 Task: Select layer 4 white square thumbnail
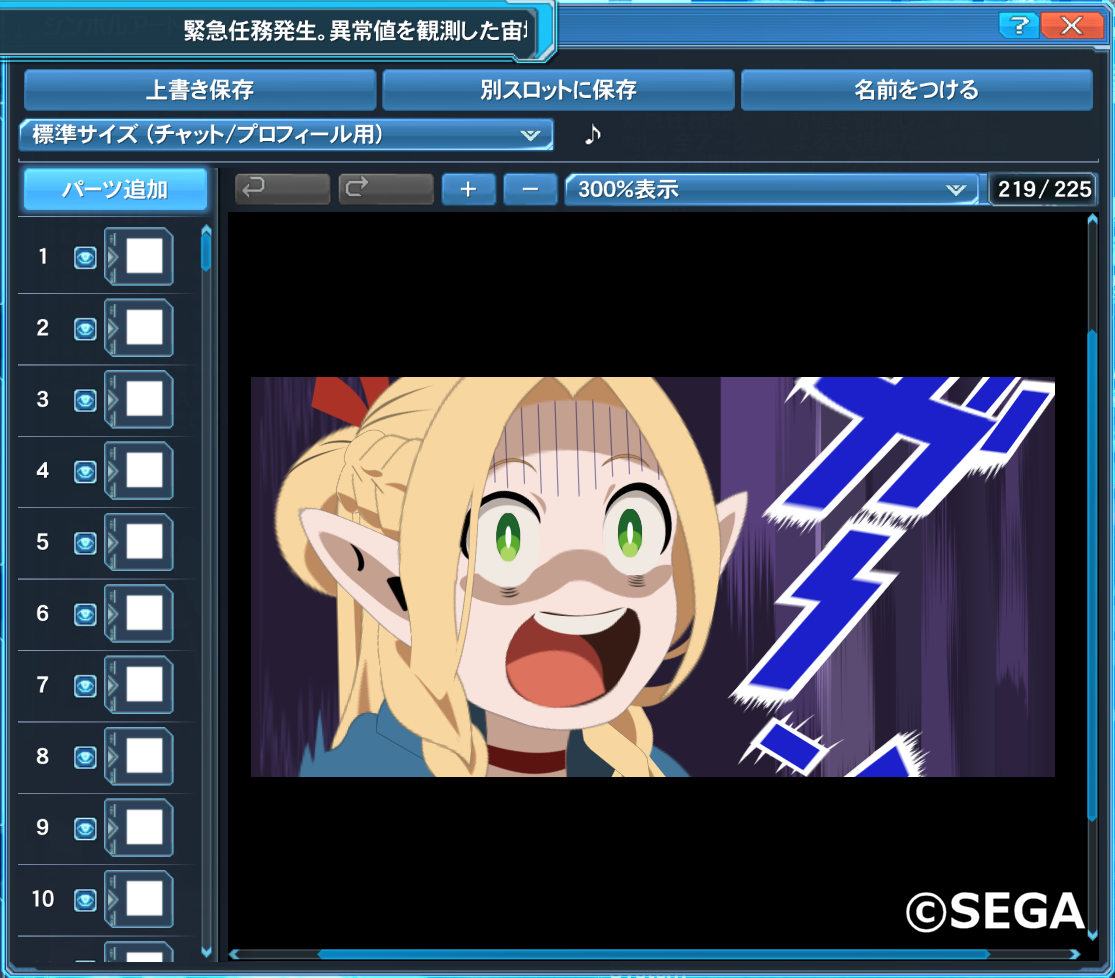pos(144,471)
